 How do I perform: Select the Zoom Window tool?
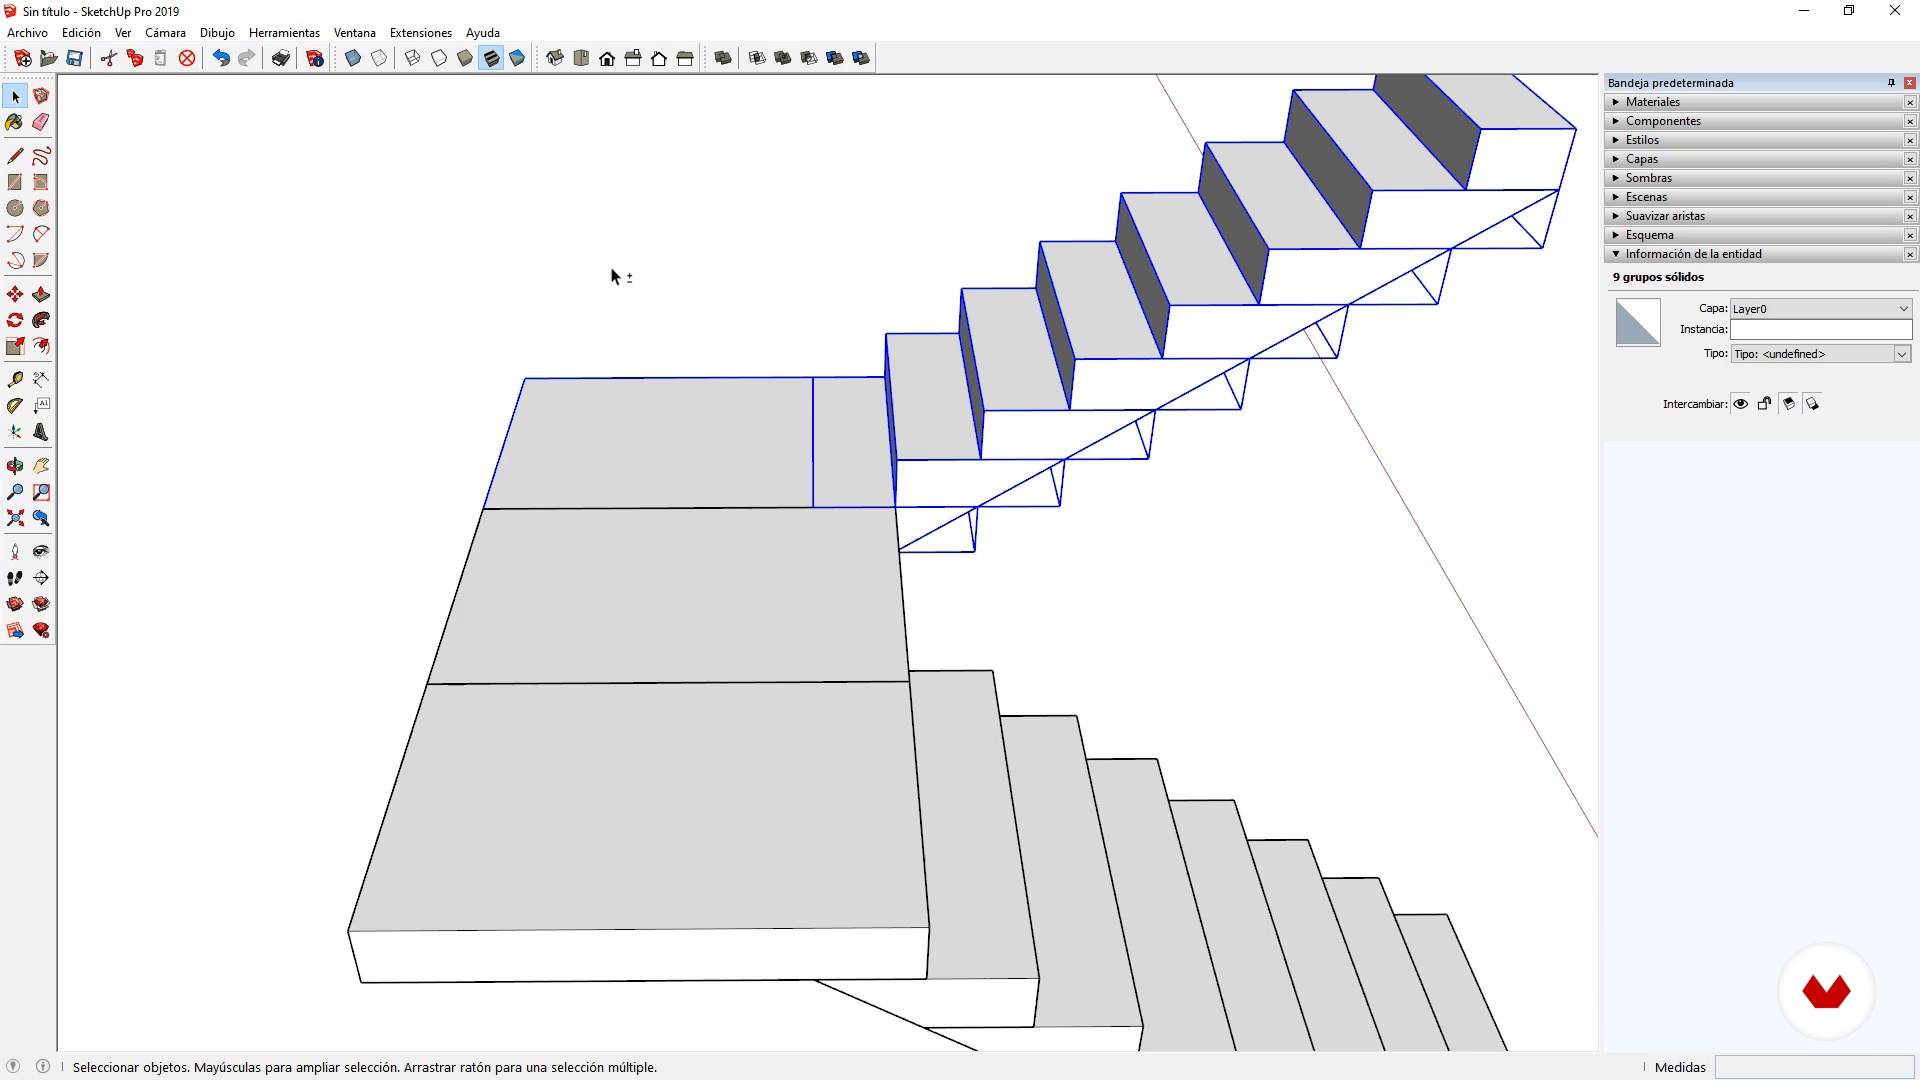point(41,492)
